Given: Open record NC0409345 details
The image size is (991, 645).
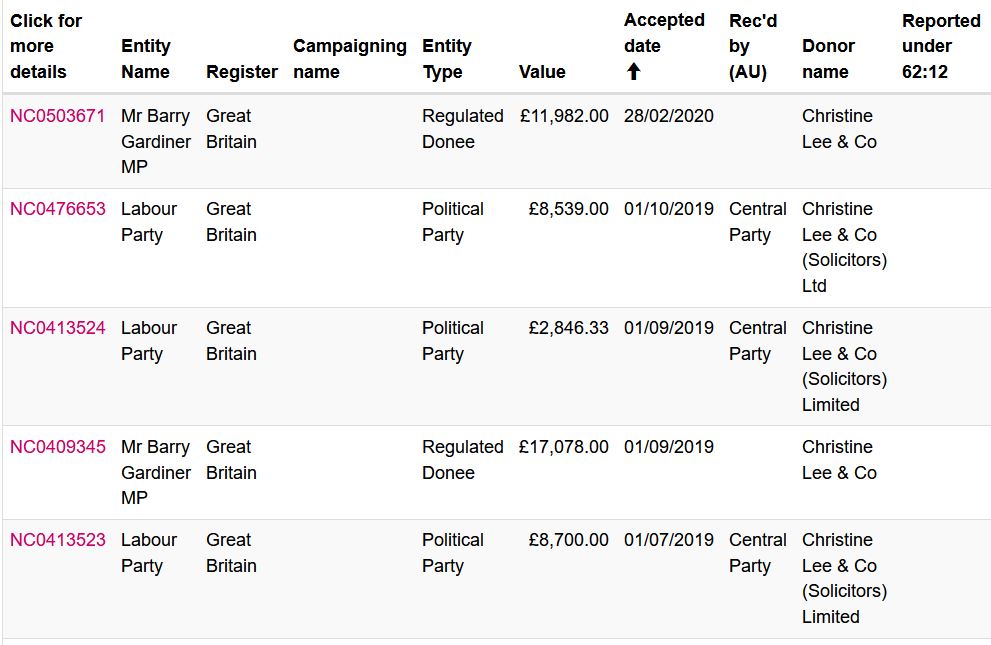Looking at the screenshot, I should [58, 446].
